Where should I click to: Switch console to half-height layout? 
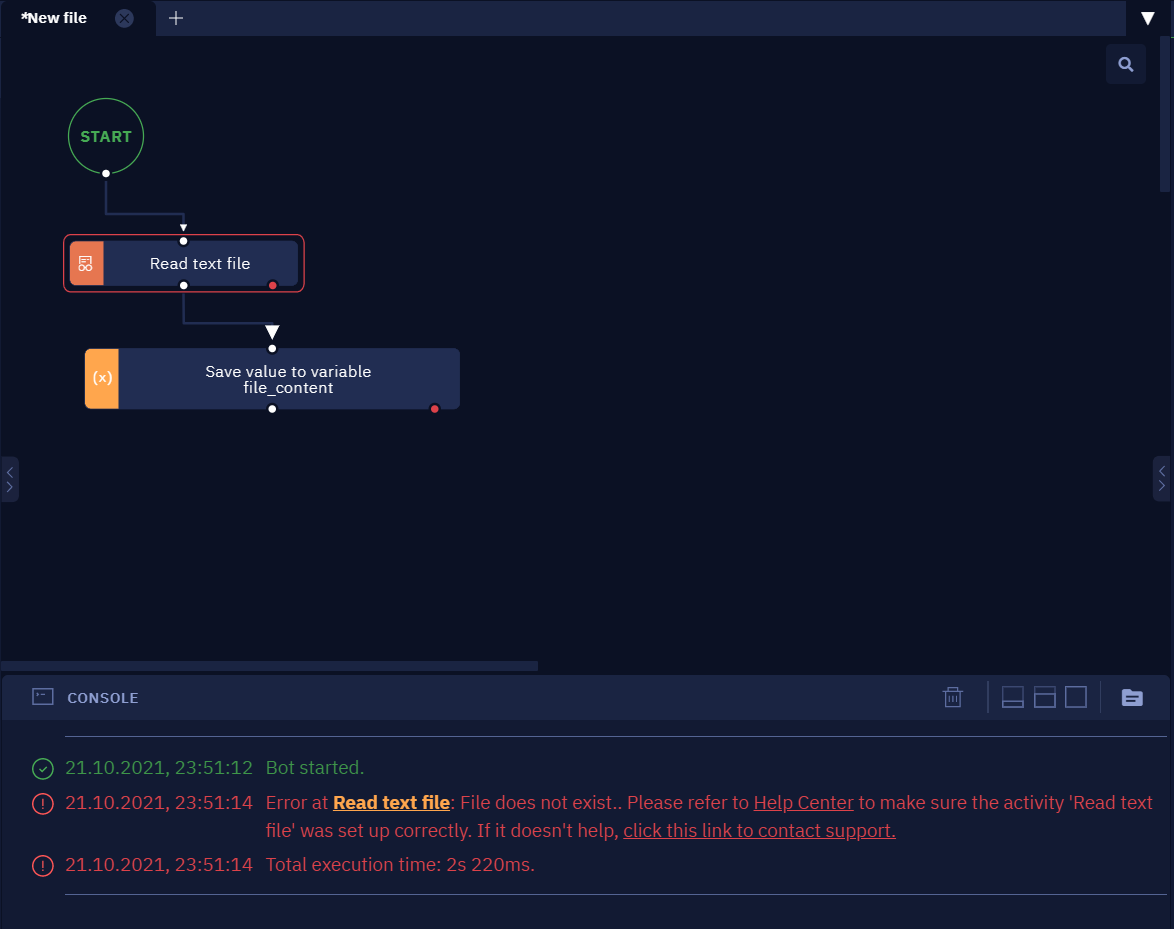(x=1044, y=697)
